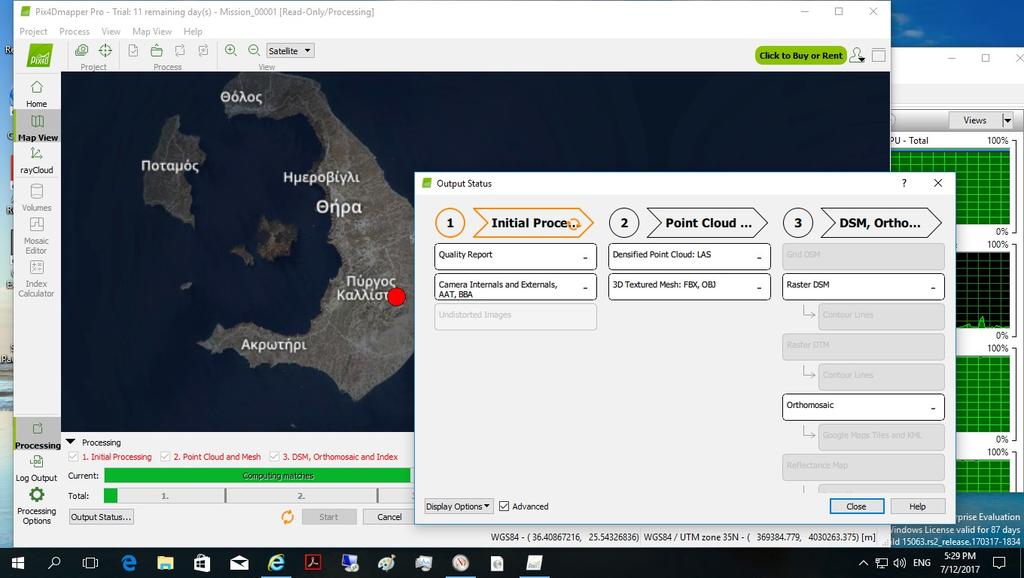Open Microsoft Edge from the taskbar
Viewport: 1024px width, 578px height.
pyautogui.click(x=129, y=563)
